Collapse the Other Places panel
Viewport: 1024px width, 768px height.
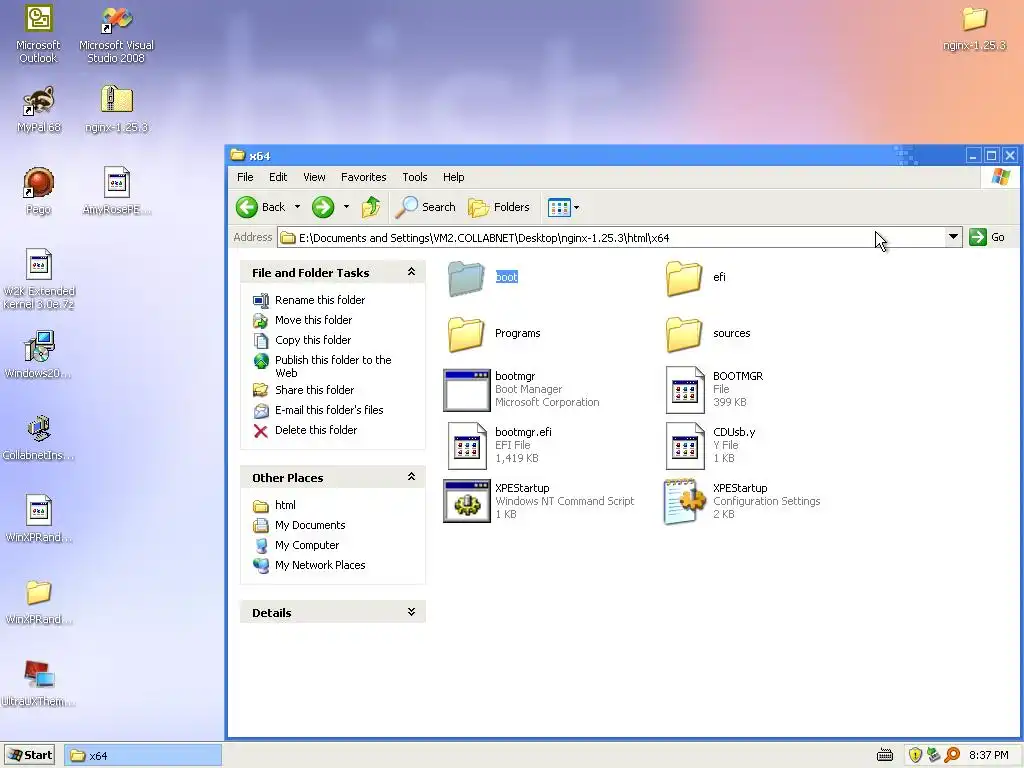pyautogui.click(x=411, y=477)
